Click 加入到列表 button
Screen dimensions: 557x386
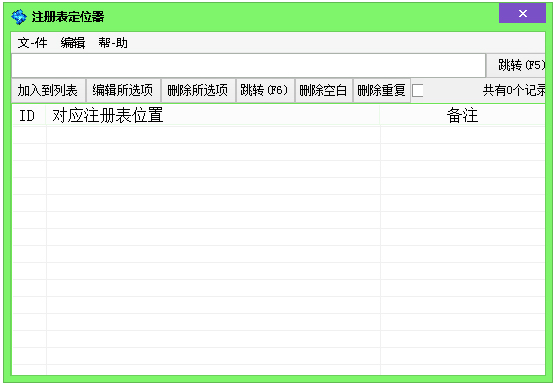click(x=48, y=91)
